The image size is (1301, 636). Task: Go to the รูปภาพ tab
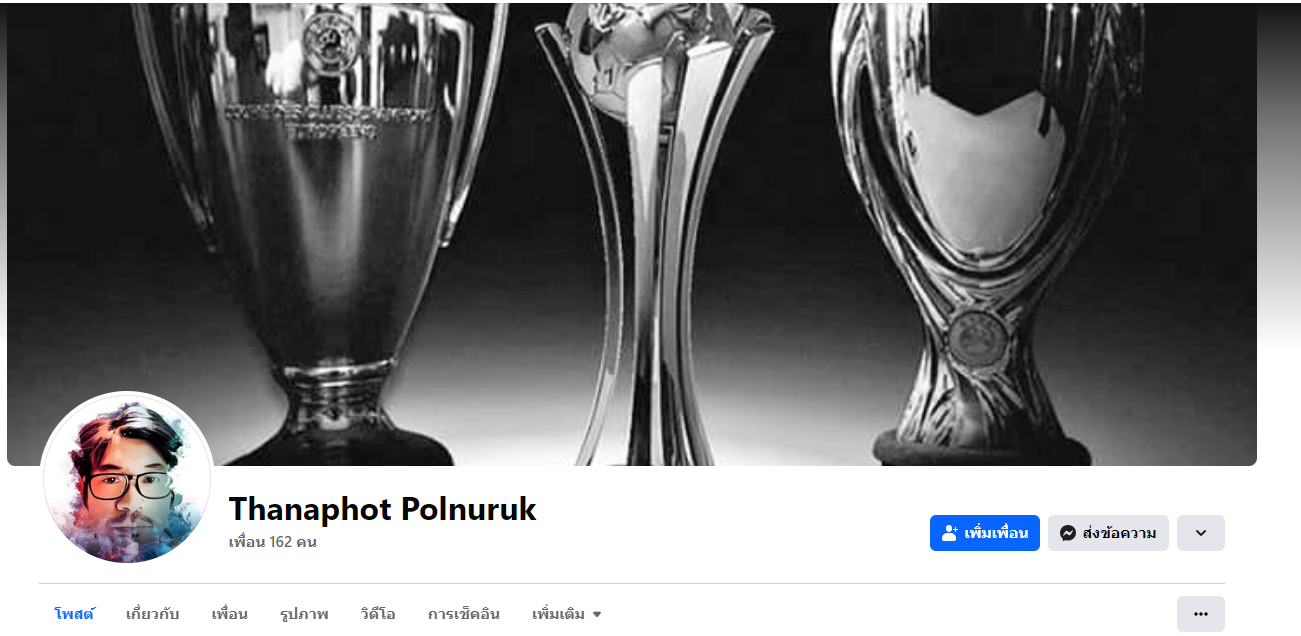click(304, 614)
